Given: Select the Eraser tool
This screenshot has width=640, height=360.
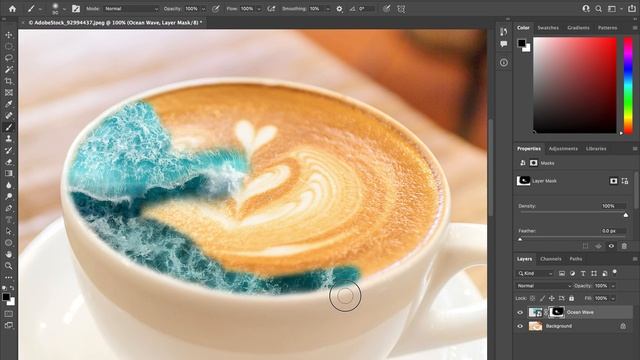Looking at the screenshot, I should click(9, 162).
